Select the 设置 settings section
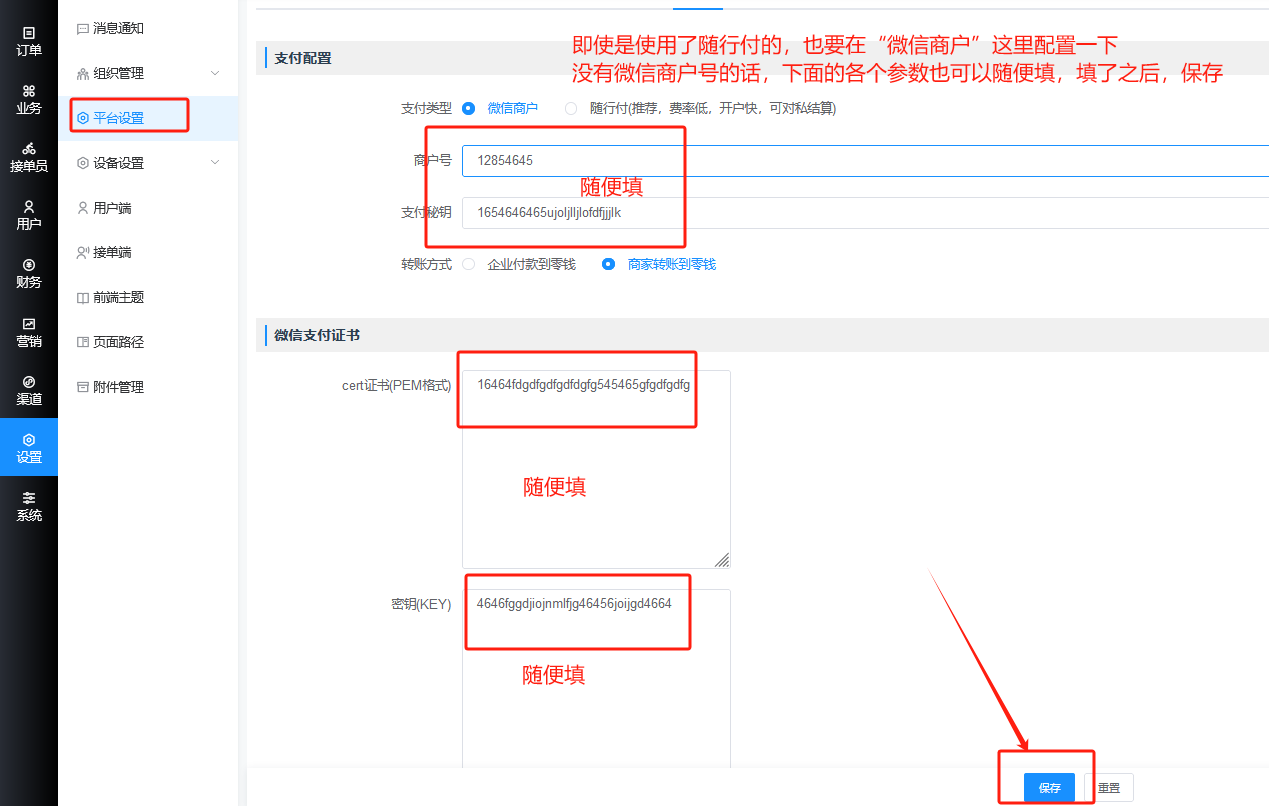Screen dimensions: 1269x806 tap(29, 447)
